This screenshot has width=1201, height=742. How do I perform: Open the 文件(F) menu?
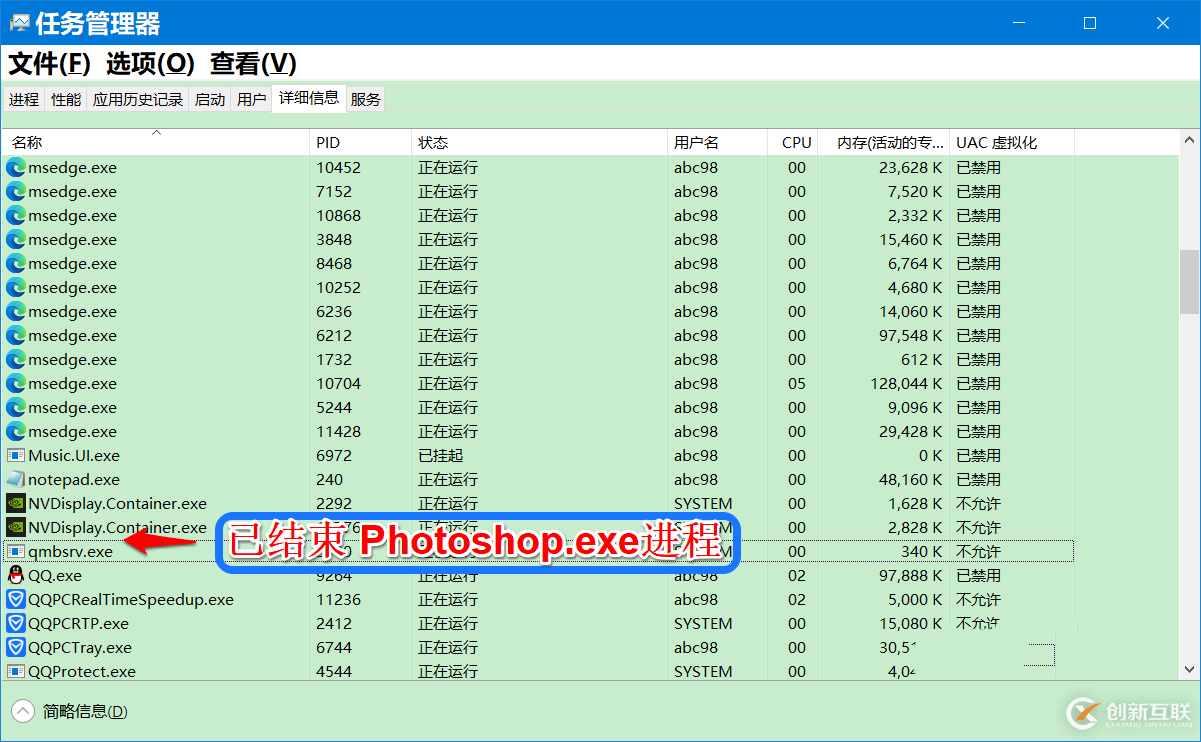pos(50,63)
